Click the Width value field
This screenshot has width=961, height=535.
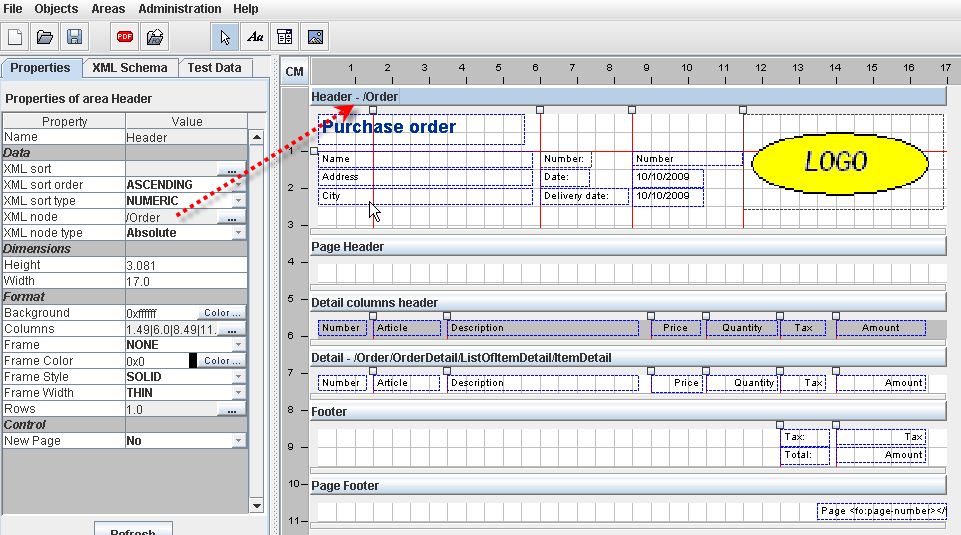(186, 281)
